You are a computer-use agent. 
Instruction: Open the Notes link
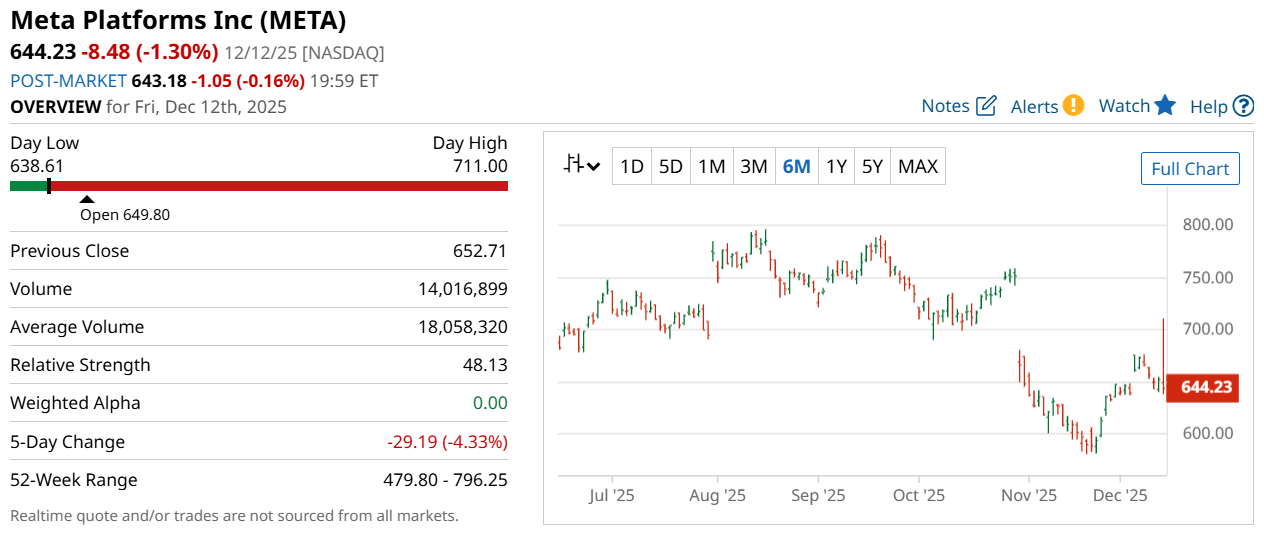click(945, 106)
